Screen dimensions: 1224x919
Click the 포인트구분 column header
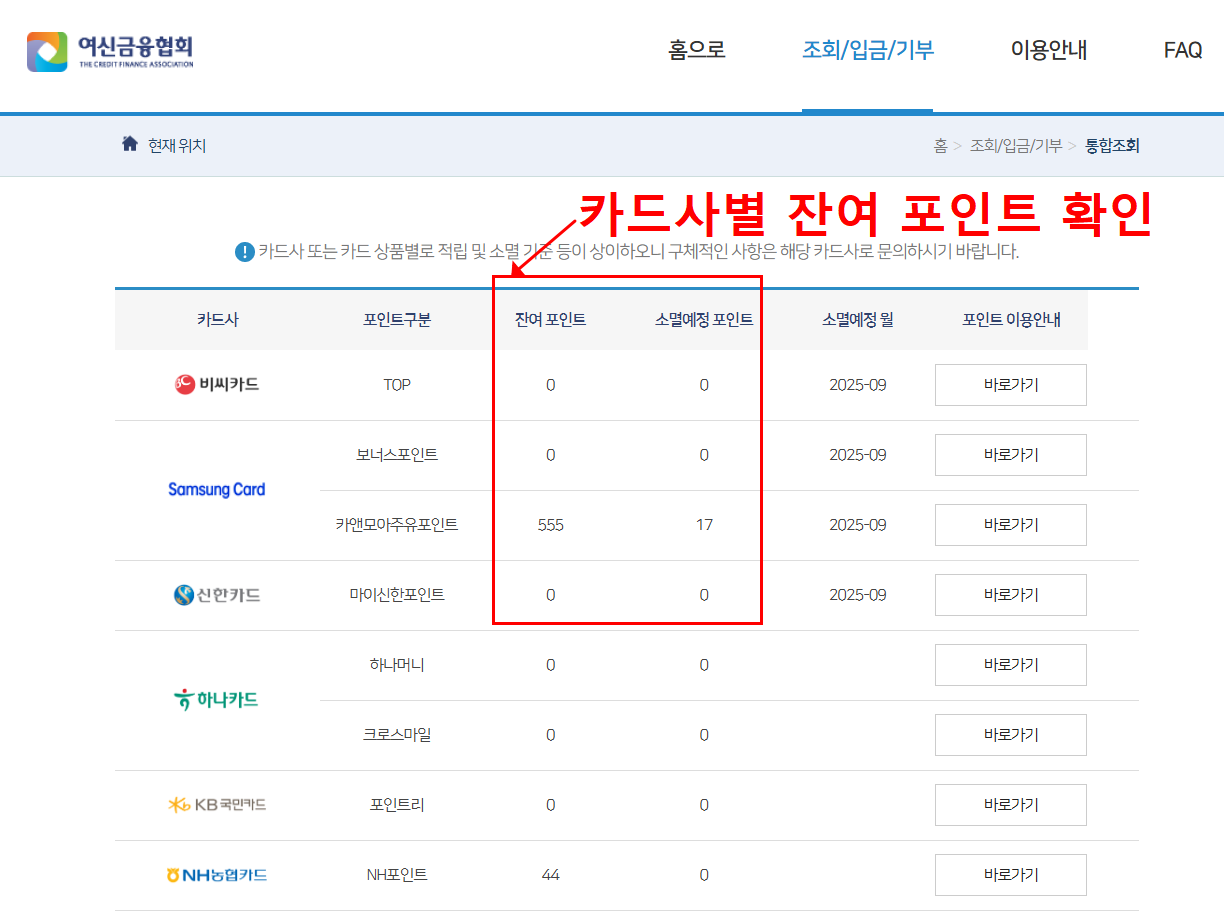pos(397,320)
